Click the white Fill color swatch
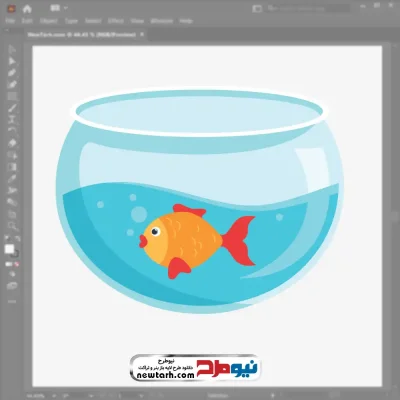The width and height of the screenshot is (400, 400). [9, 249]
